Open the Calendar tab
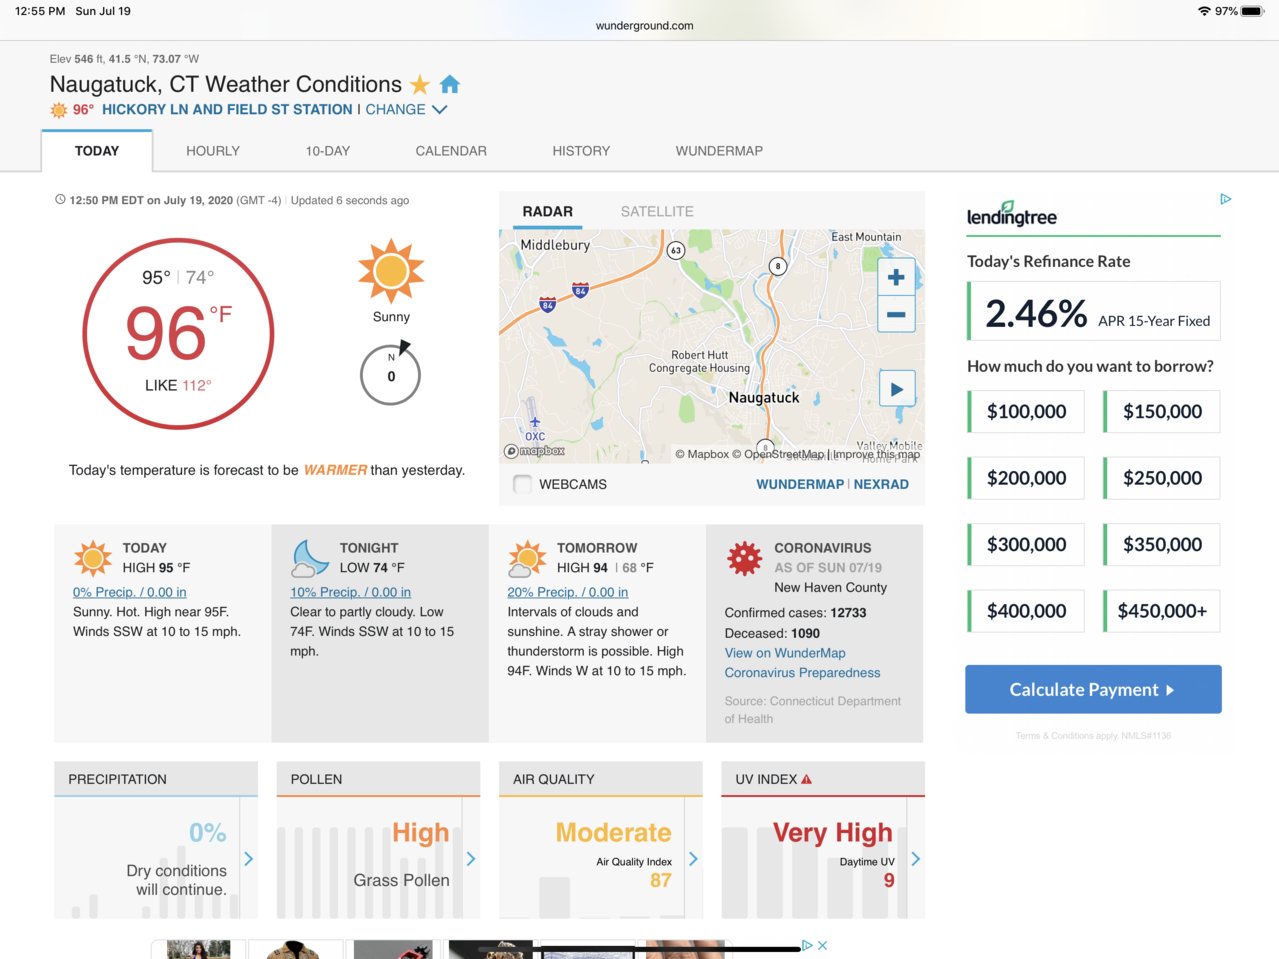Image resolution: width=1279 pixels, height=959 pixels. tap(451, 151)
